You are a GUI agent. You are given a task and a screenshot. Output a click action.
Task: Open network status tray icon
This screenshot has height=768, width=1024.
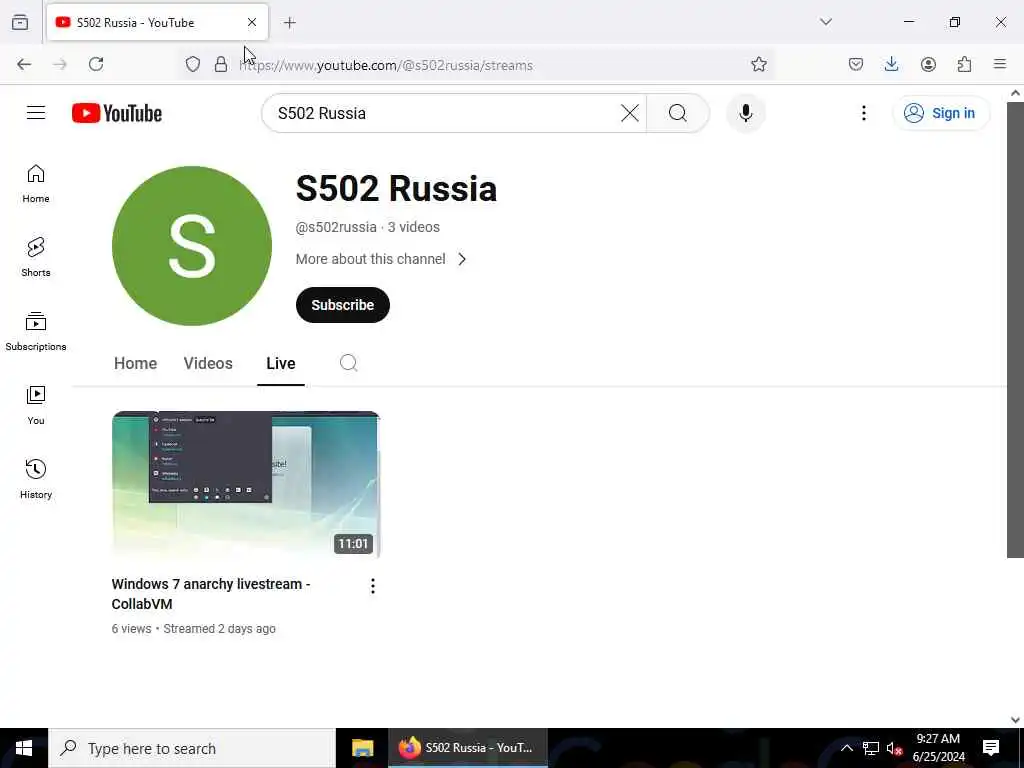pos(871,748)
